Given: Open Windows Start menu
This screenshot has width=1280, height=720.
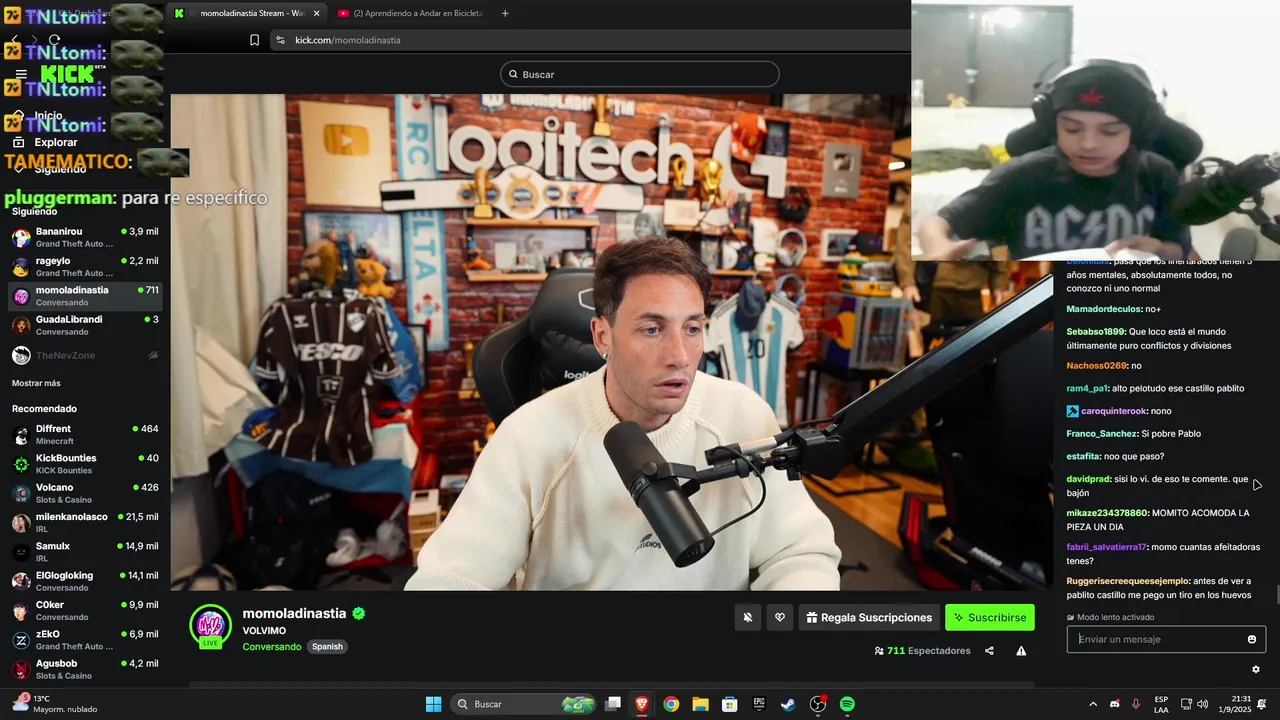Looking at the screenshot, I should [433, 704].
